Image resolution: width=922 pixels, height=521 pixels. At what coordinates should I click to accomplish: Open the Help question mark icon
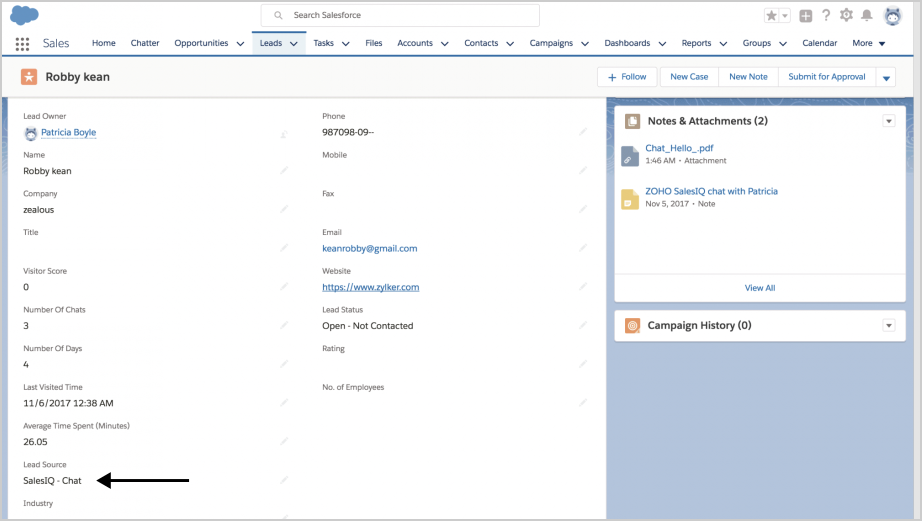click(826, 16)
